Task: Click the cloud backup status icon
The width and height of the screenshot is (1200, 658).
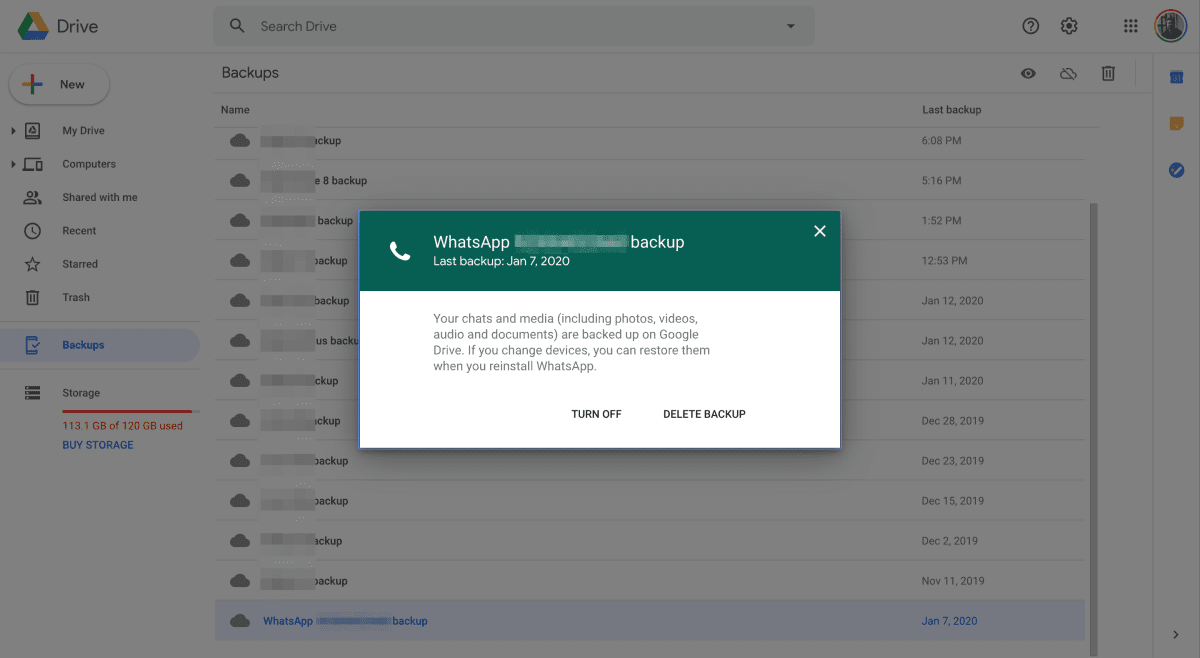Action: point(1068,73)
